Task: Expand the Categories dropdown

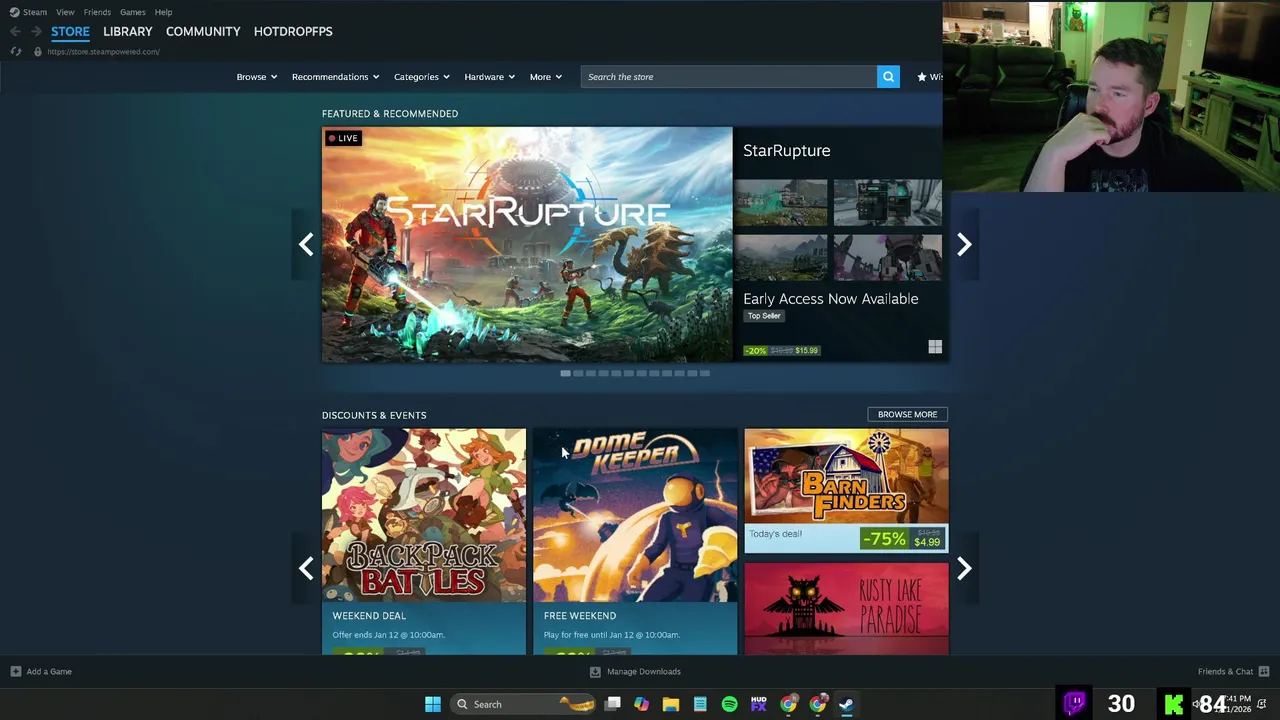Action: click(422, 77)
